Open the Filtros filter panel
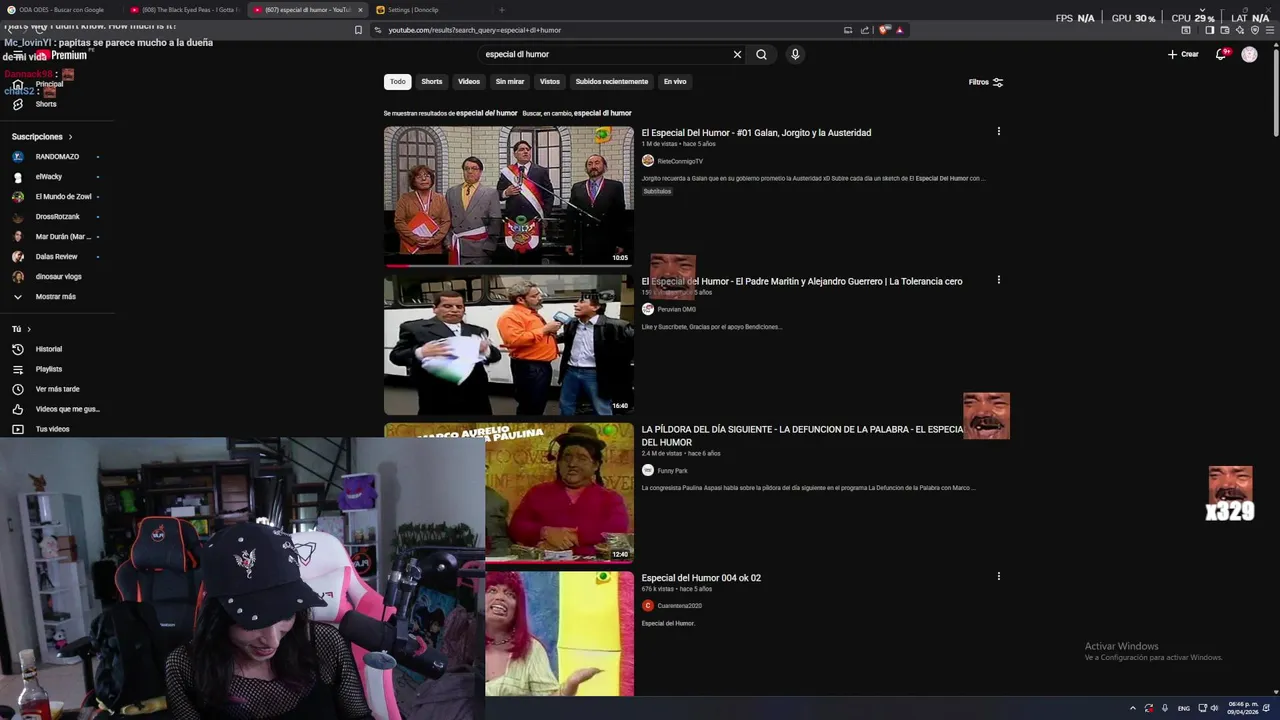1280x720 pixels. coord(986,82)
